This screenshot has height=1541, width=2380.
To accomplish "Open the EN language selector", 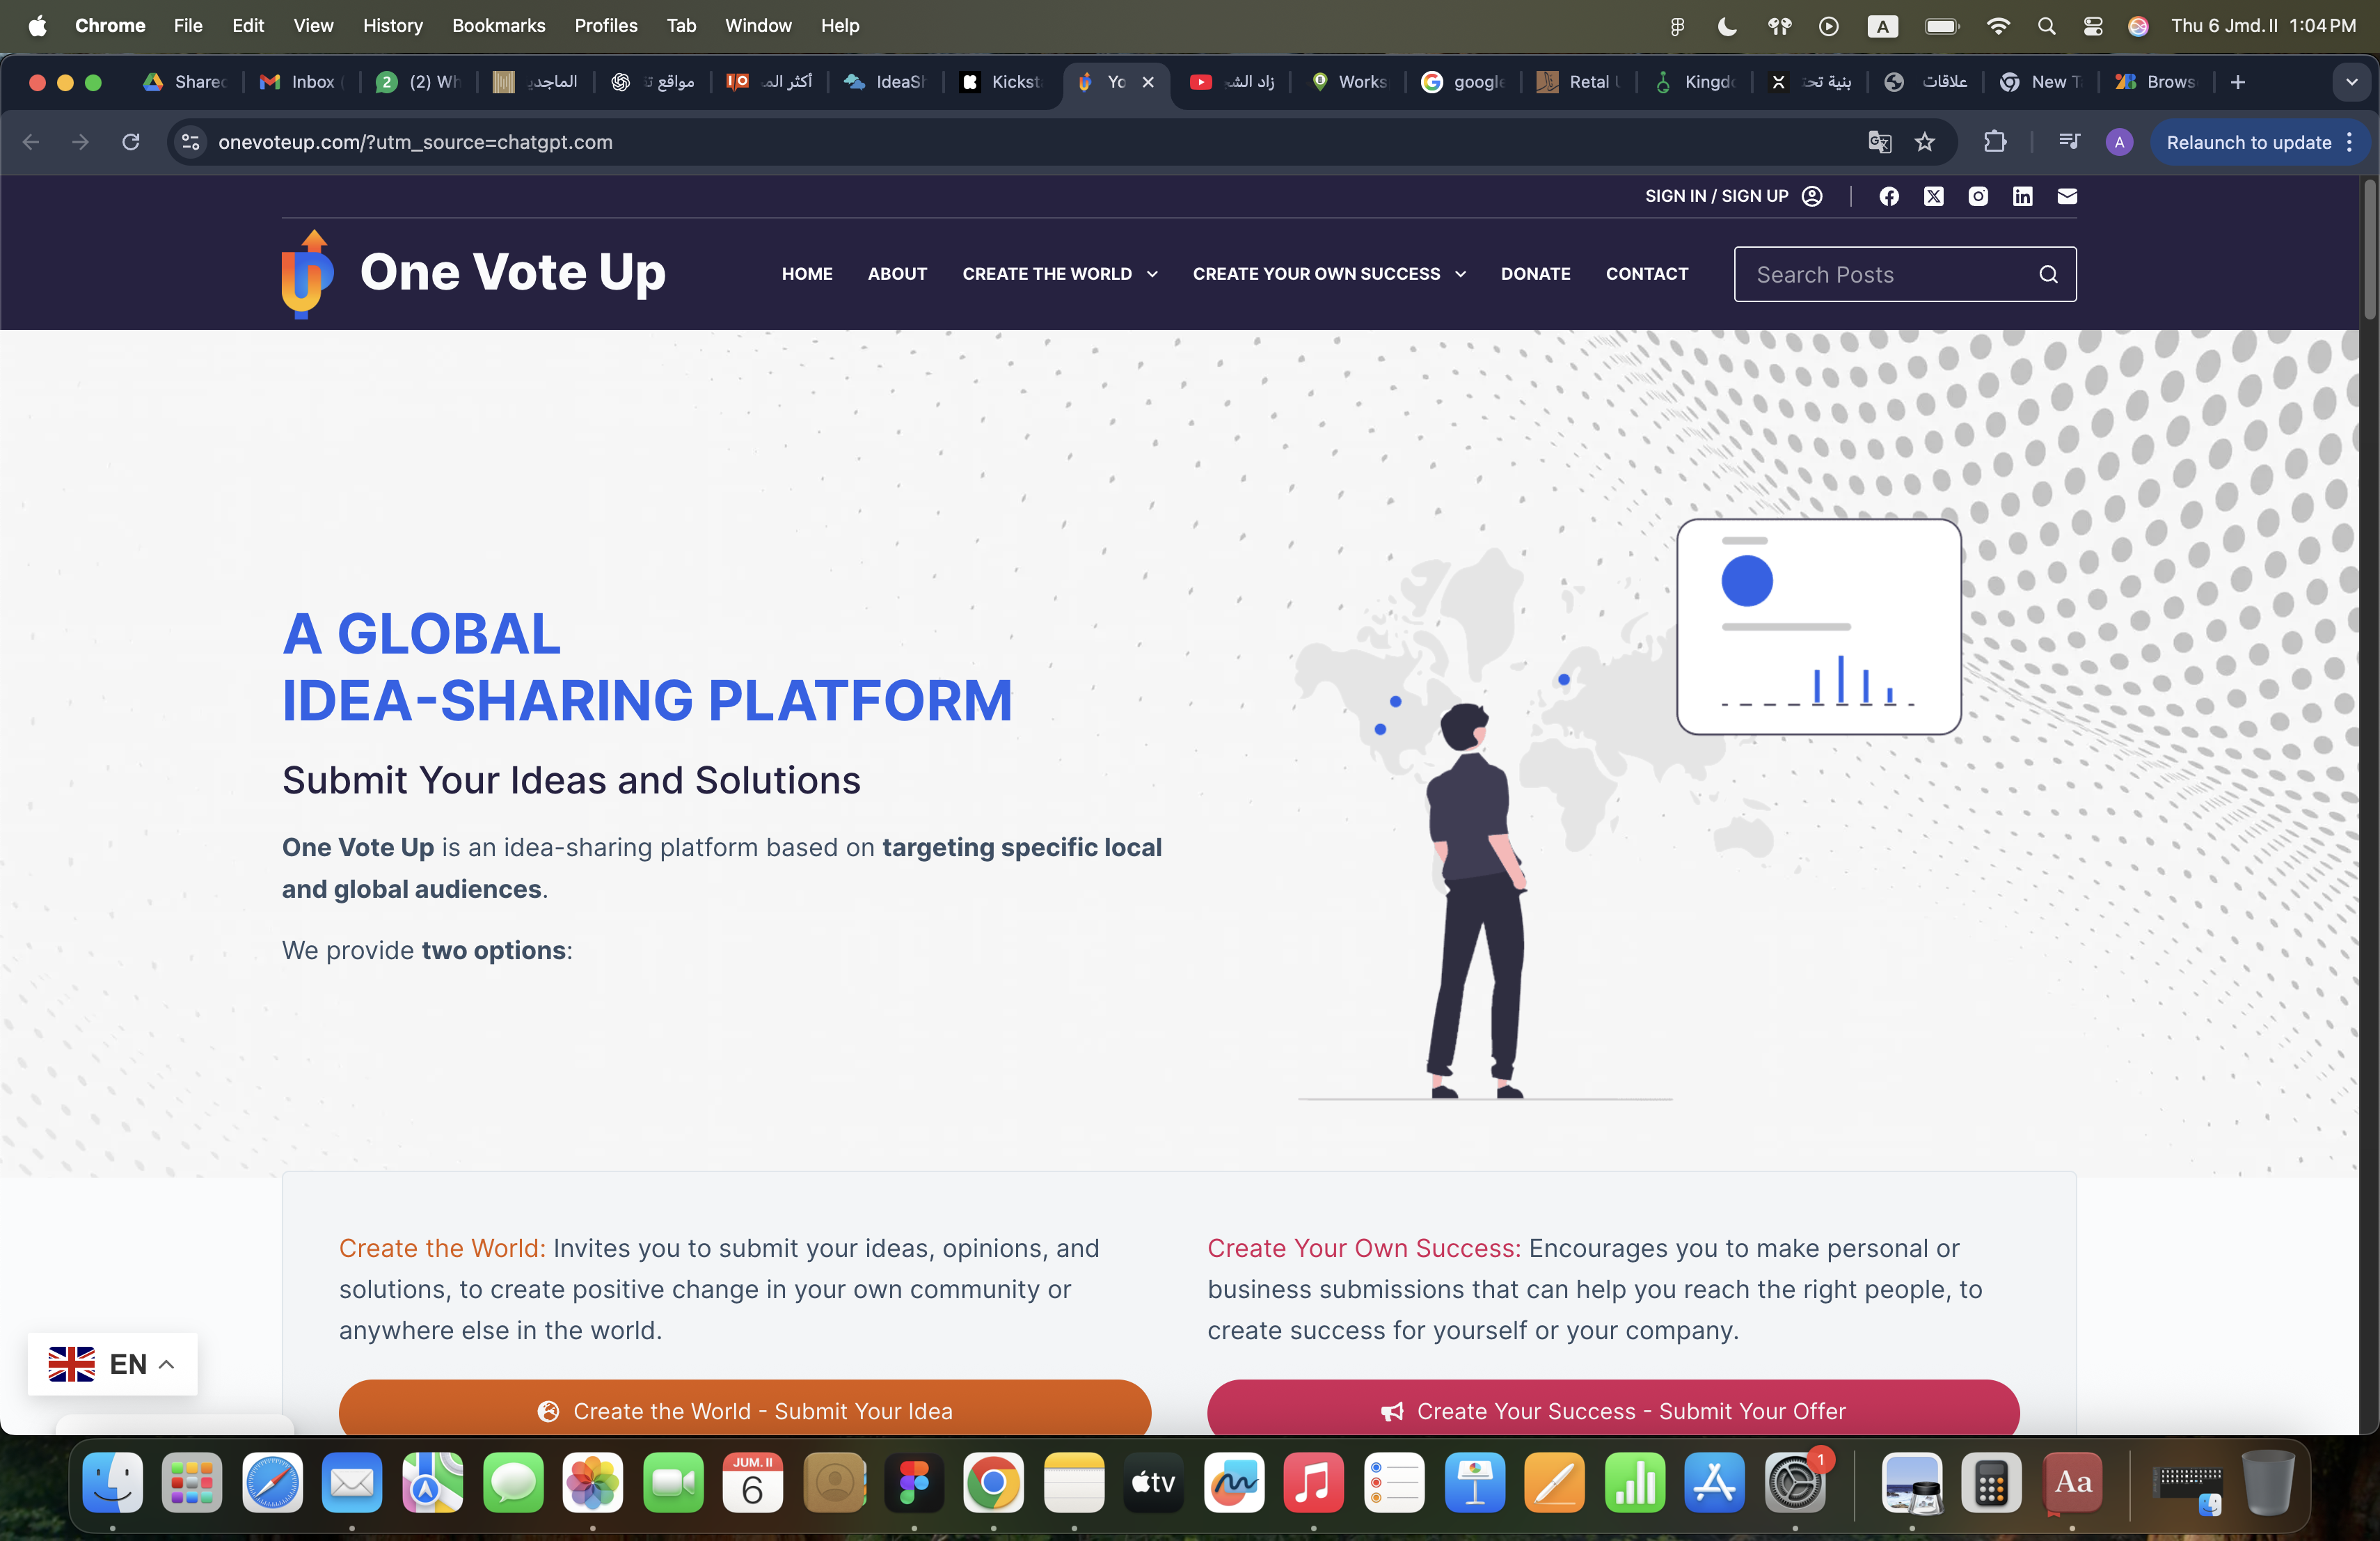I will 112,1363.
